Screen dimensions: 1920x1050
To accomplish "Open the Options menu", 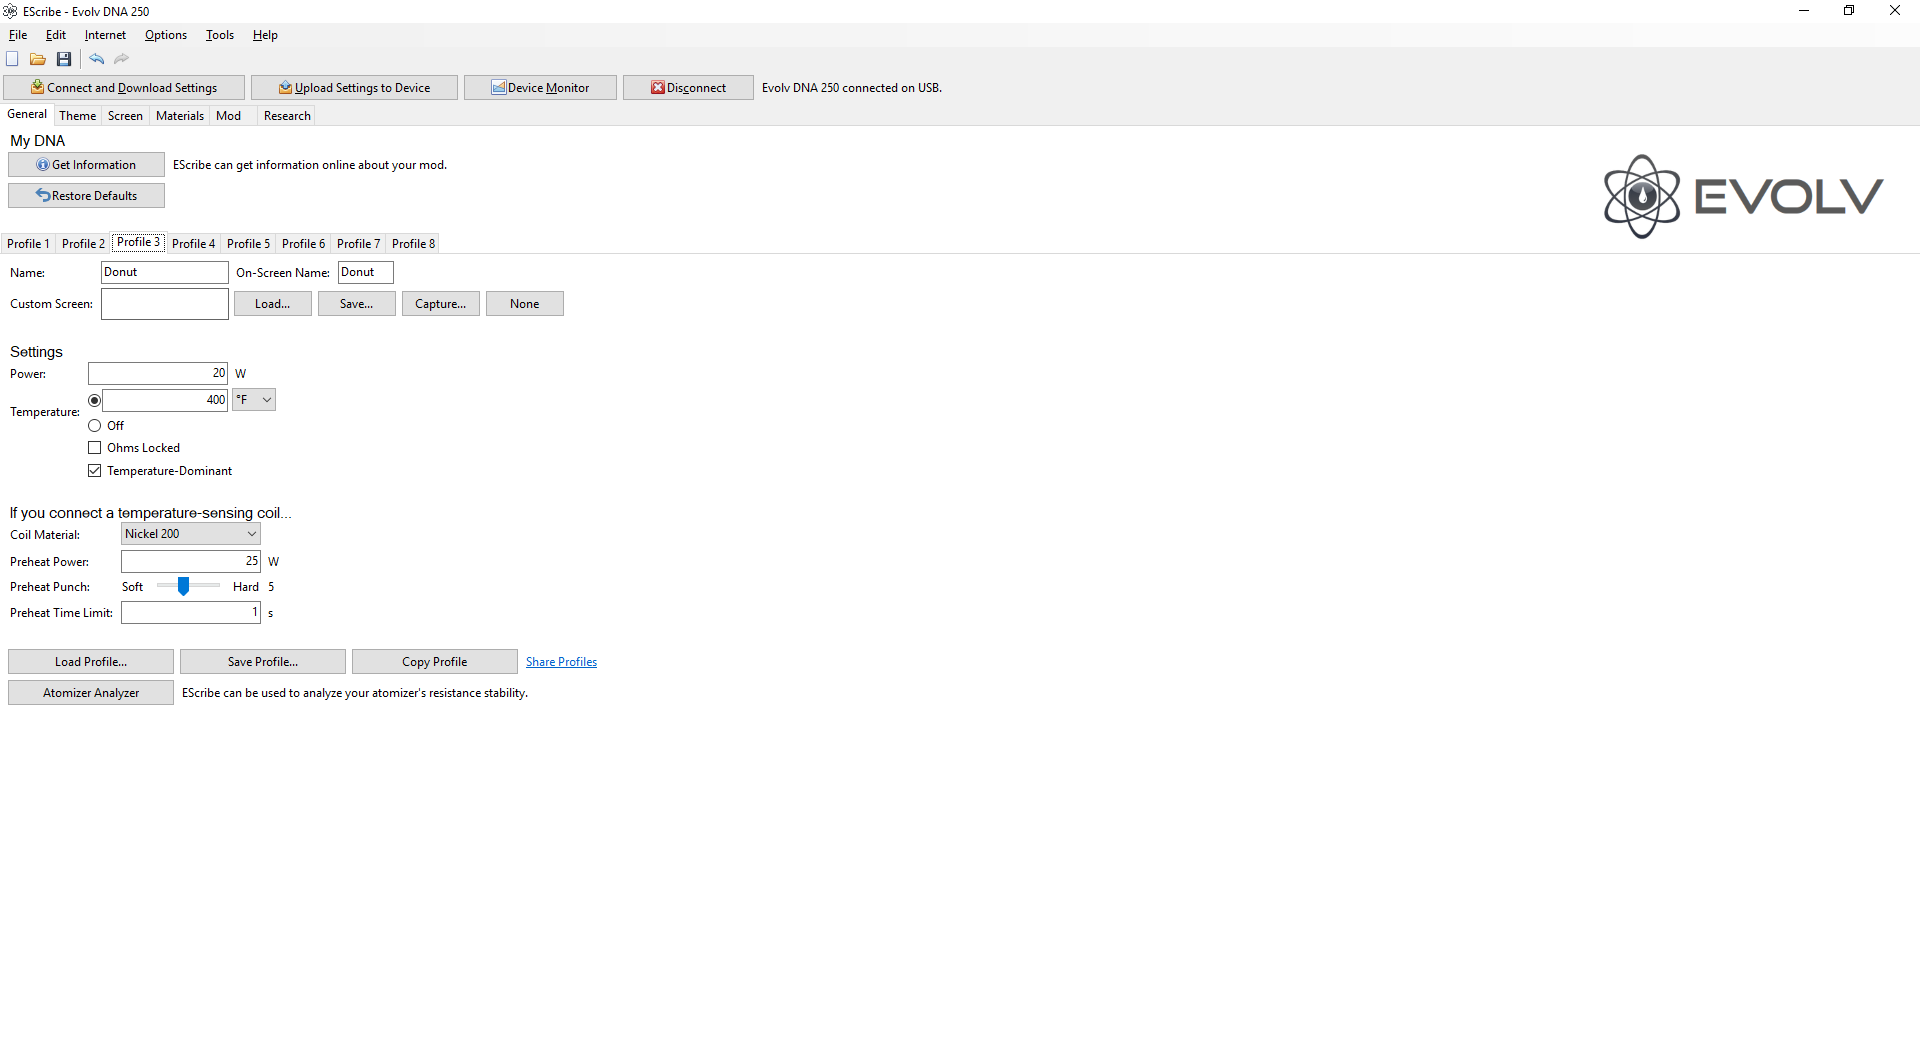I will click(x=166, y=35).
